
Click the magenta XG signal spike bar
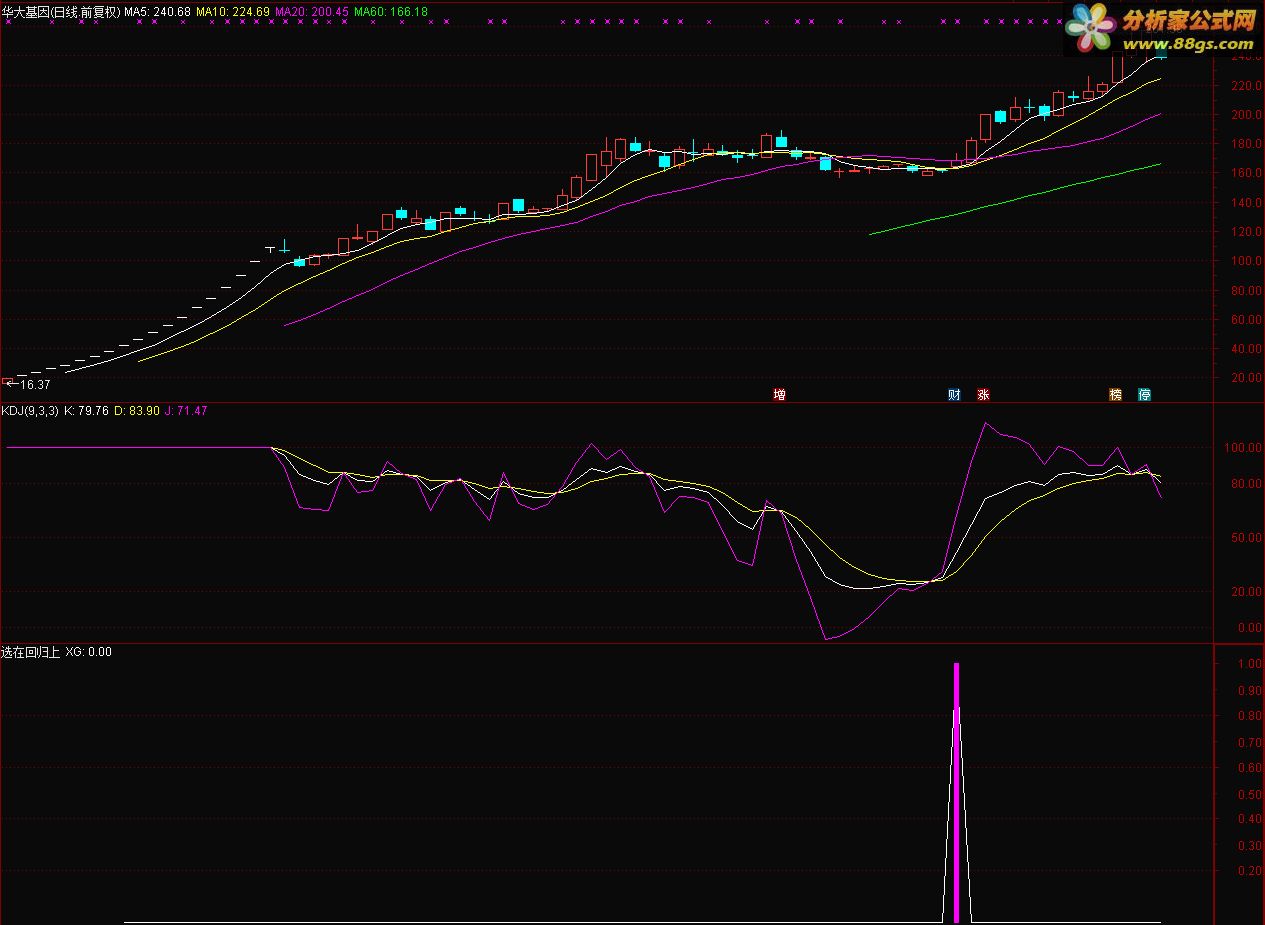point(957,792)
